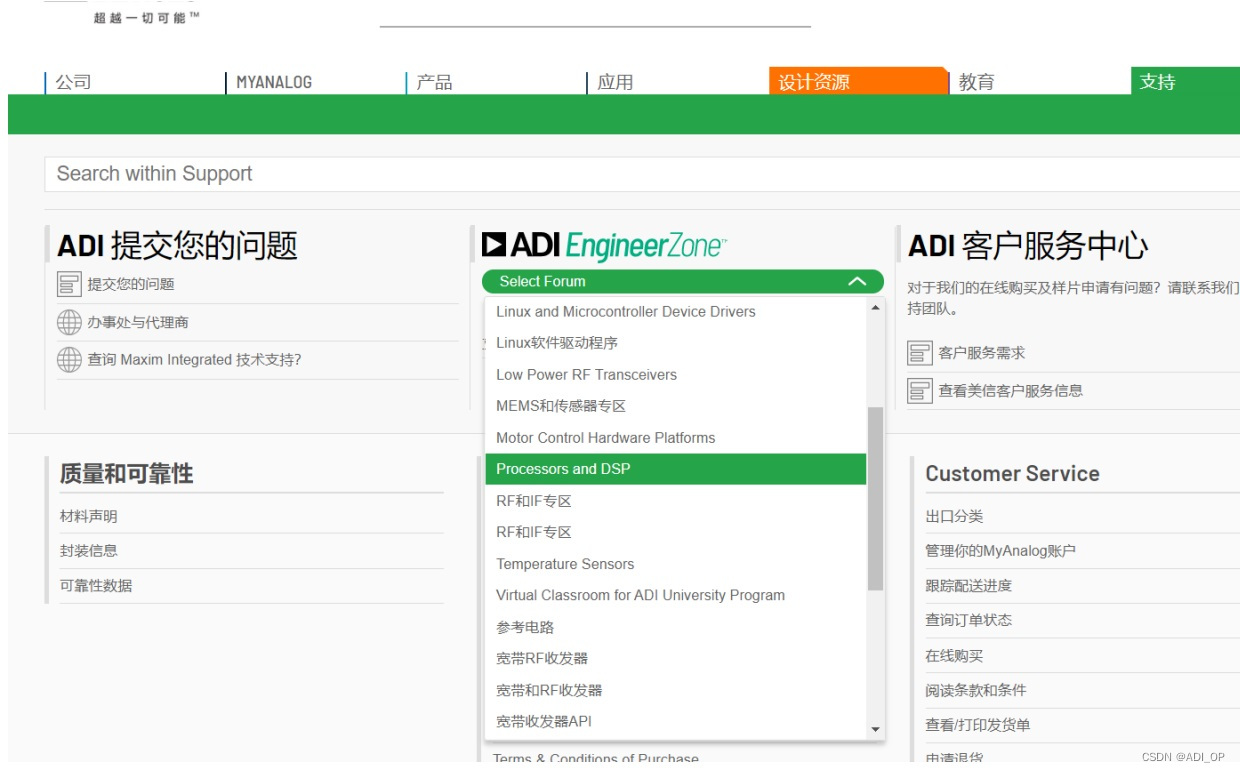Click the form icon beside 提交您的问题
This screenshot has height=772, width=1240.
pos(69,284)
